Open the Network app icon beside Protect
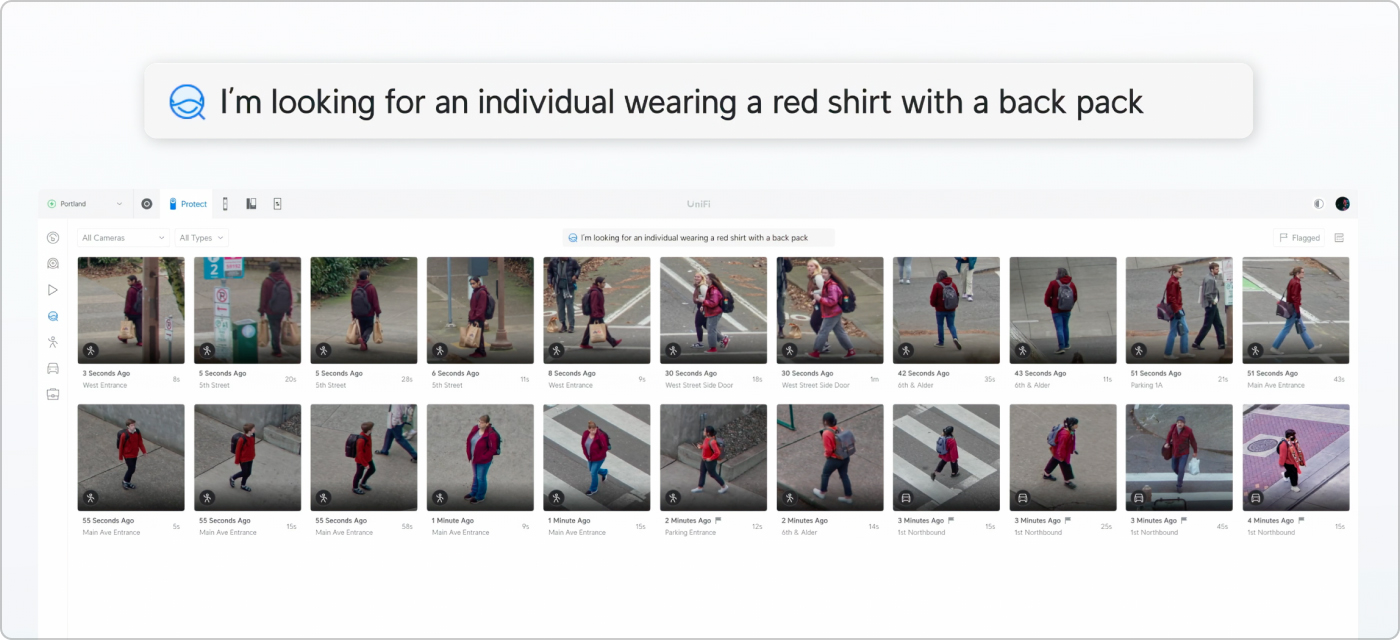The height and width of the screenshot is (640, 1400). point(147,204)
